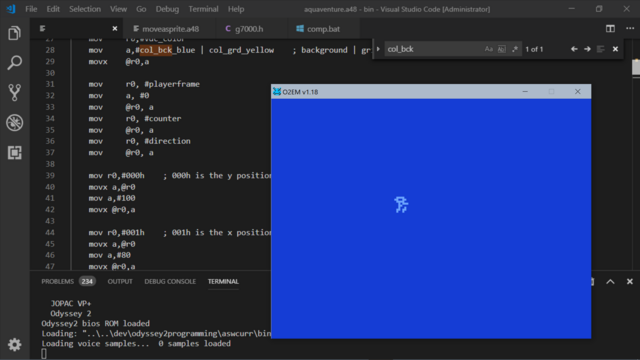This screenshot has width=640, height=360.
Task: Toggle Match Case in find widget
Action: click(x=489, y=49)
